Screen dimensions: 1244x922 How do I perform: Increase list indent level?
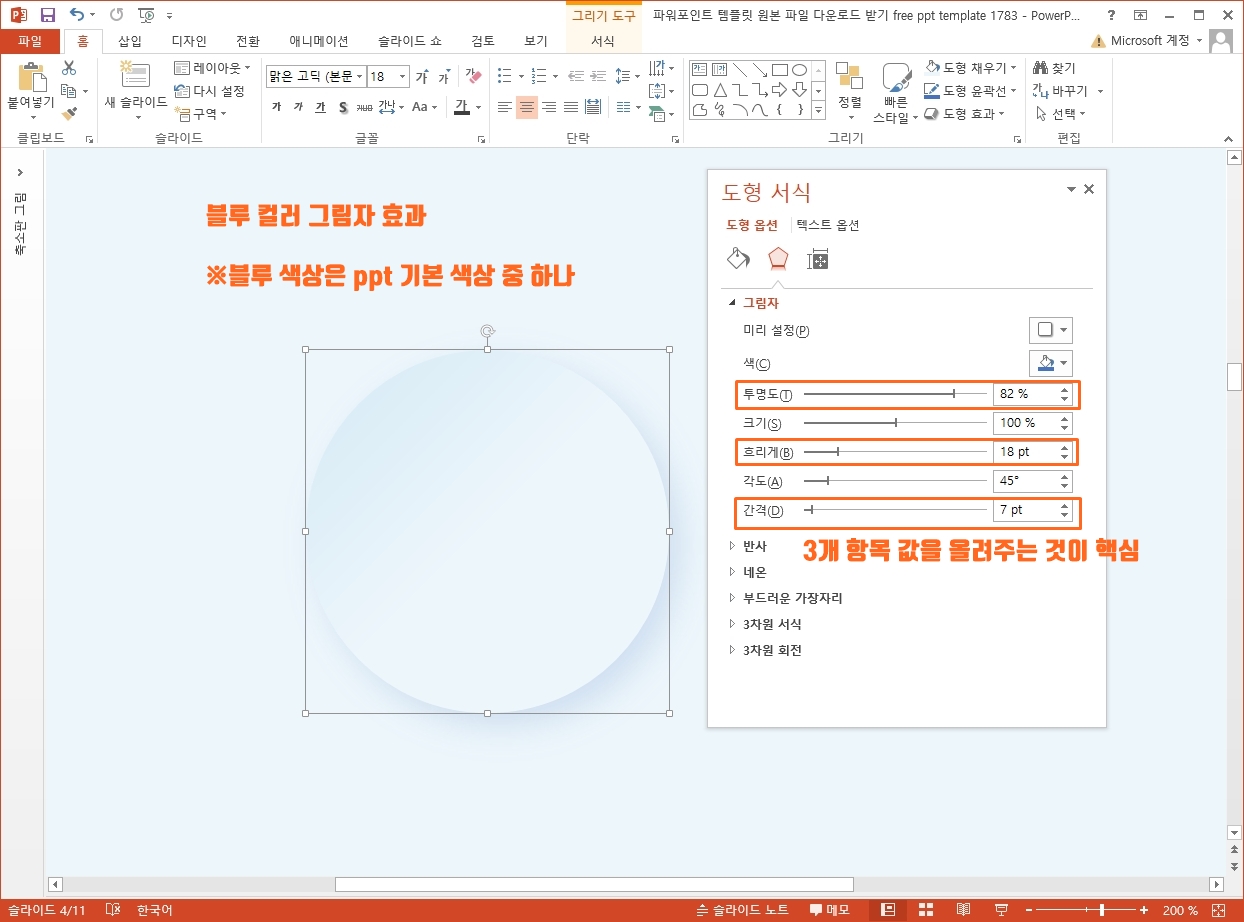pyautogui.click(x=600, y=76)
